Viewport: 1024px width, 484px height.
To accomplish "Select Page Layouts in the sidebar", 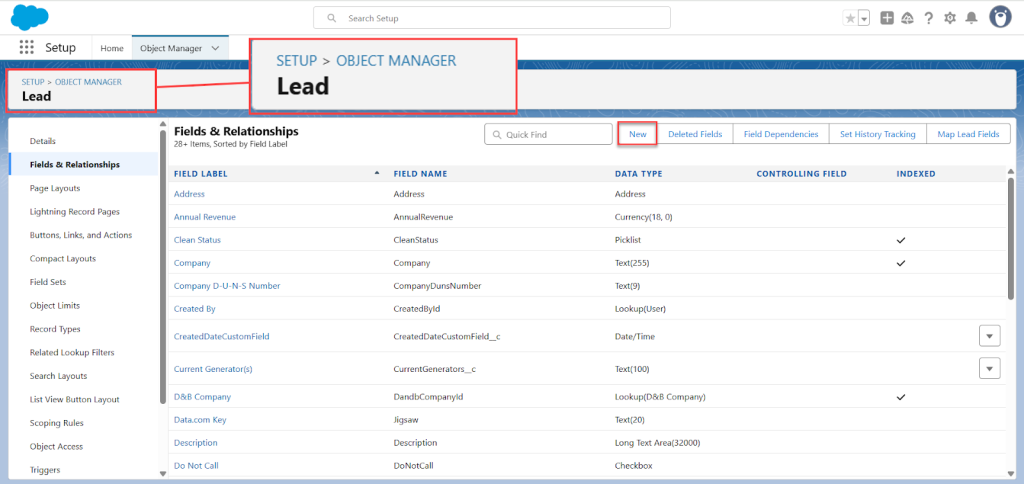I will tap(55, 188).
